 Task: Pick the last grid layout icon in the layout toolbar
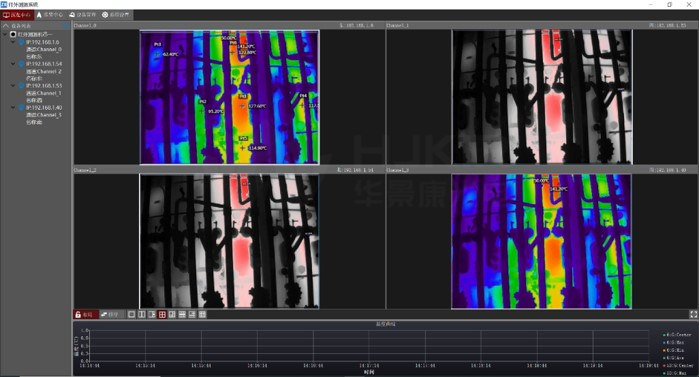tap(202, 315)
